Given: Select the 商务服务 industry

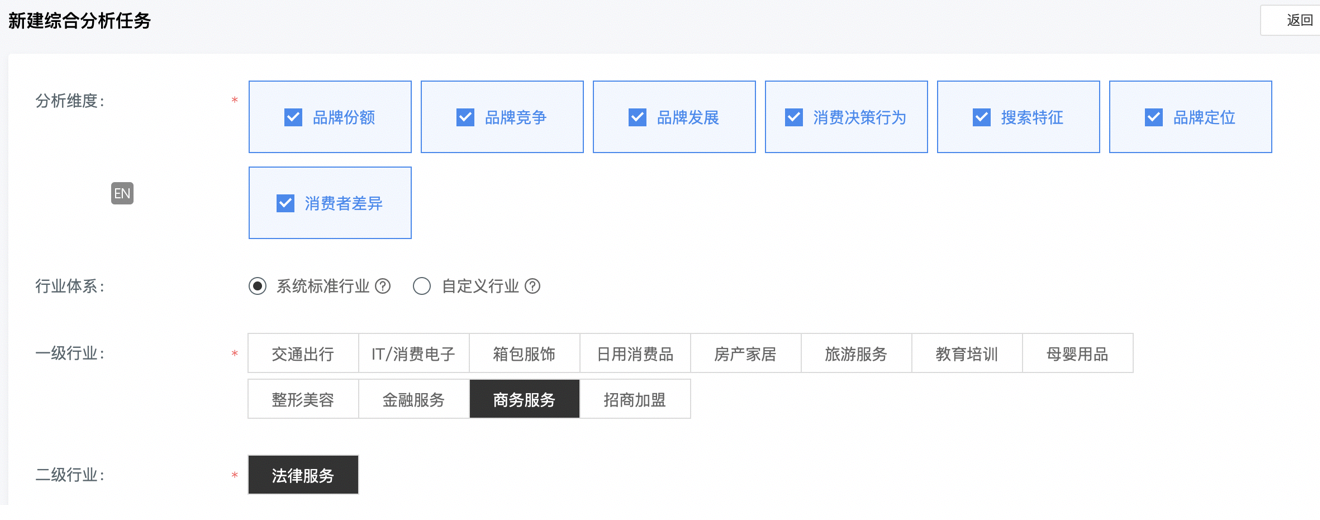Looking at the screenshot, I should 524,400.
